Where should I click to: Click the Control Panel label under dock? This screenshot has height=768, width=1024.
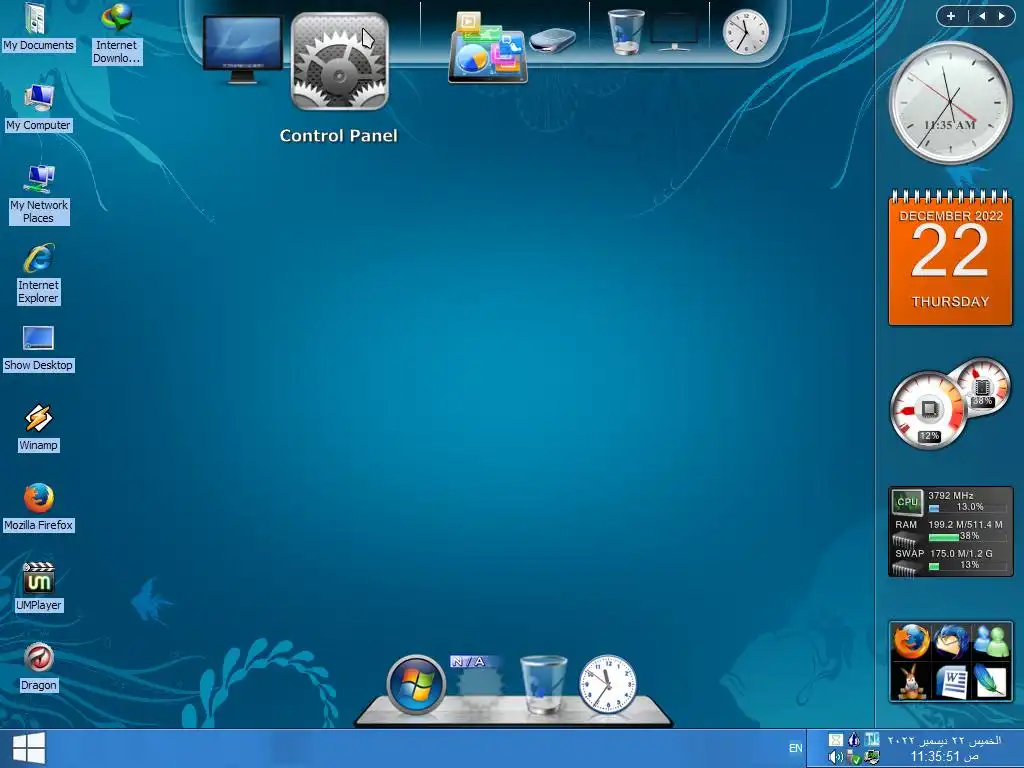tap(338, 136)
